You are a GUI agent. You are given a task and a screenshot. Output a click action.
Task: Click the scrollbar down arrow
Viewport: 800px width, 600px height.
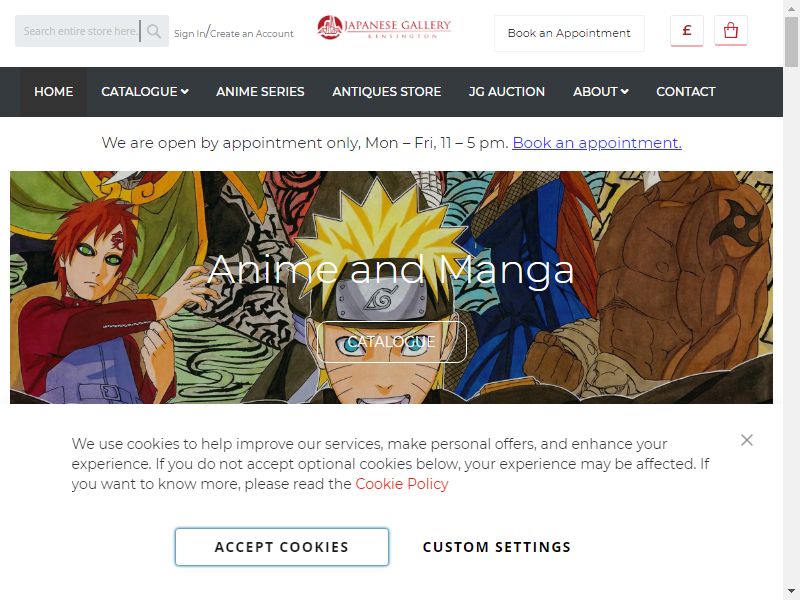click(x=791, y=590)
